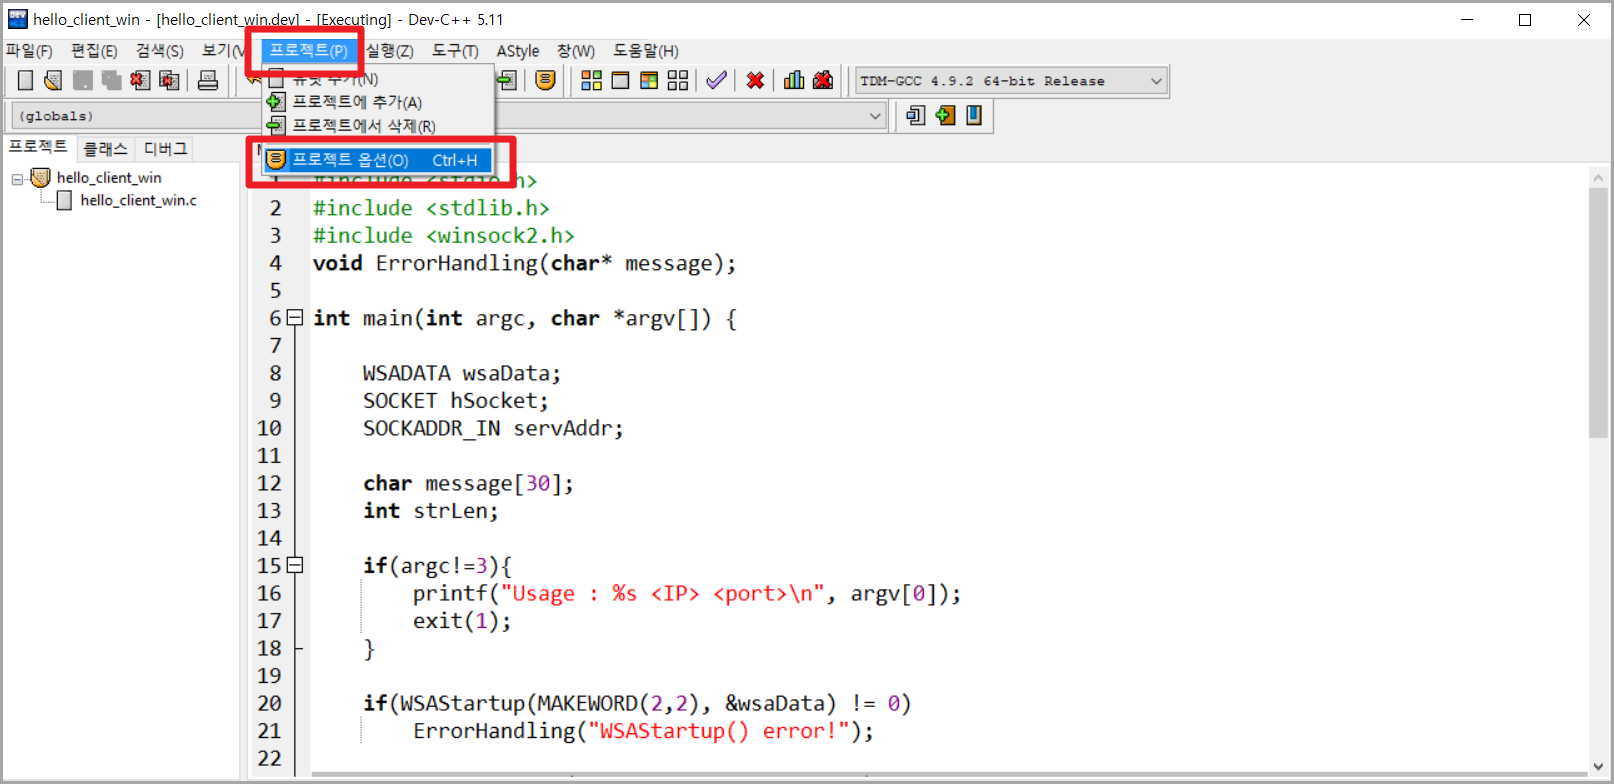The width and height of the screenshot is (1614, 784).
Task: Click the 'exit(1);' line
Action: (x=462, y=621)
